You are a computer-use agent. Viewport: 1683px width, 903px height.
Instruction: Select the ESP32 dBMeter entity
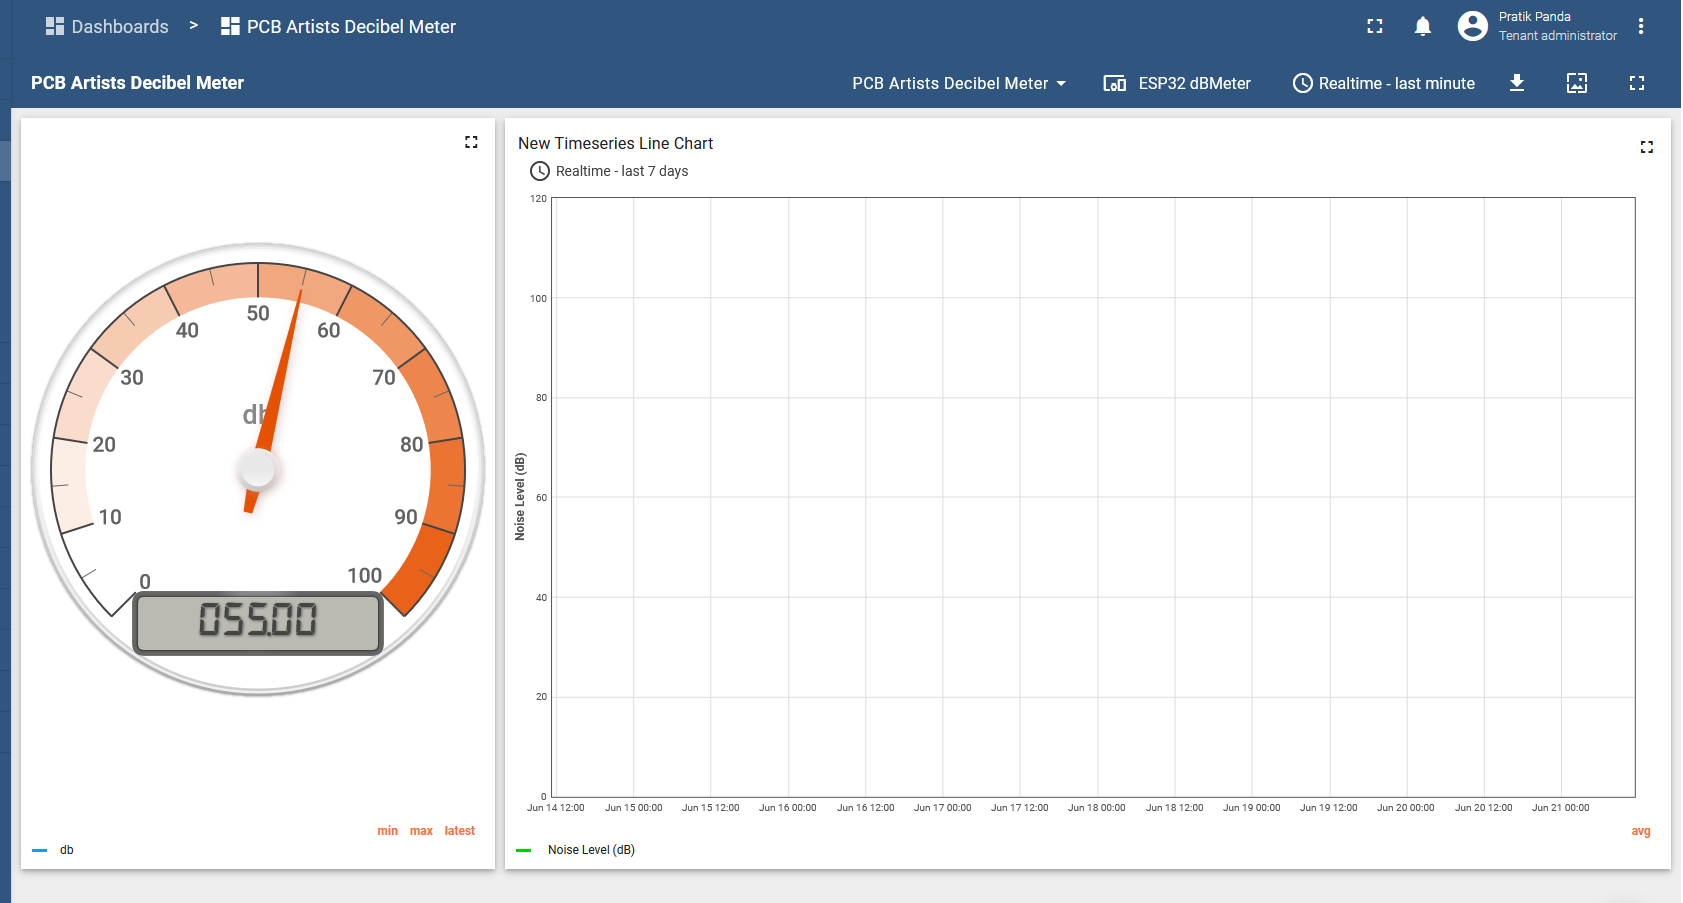pos(1177,83)
